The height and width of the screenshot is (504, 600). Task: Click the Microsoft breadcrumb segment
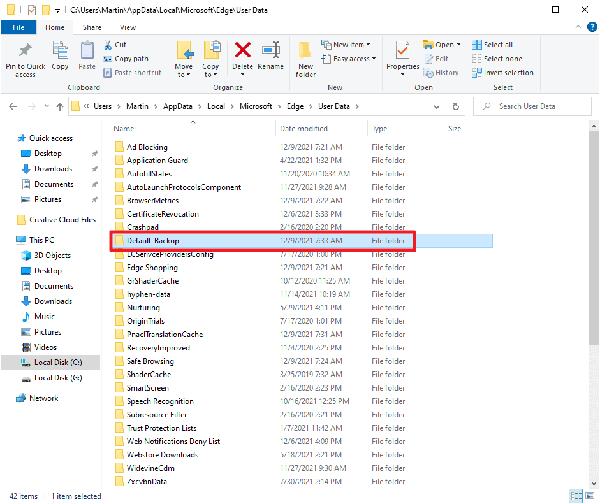click(256, 106)
